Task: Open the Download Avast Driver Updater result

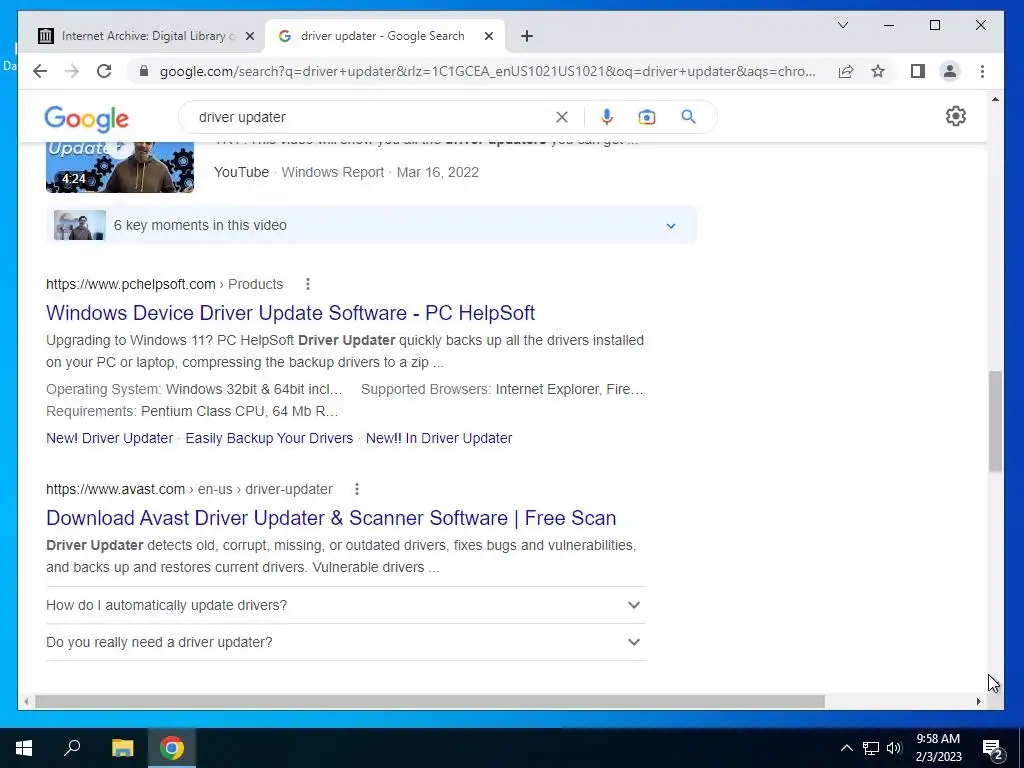Action: point(331,518)
